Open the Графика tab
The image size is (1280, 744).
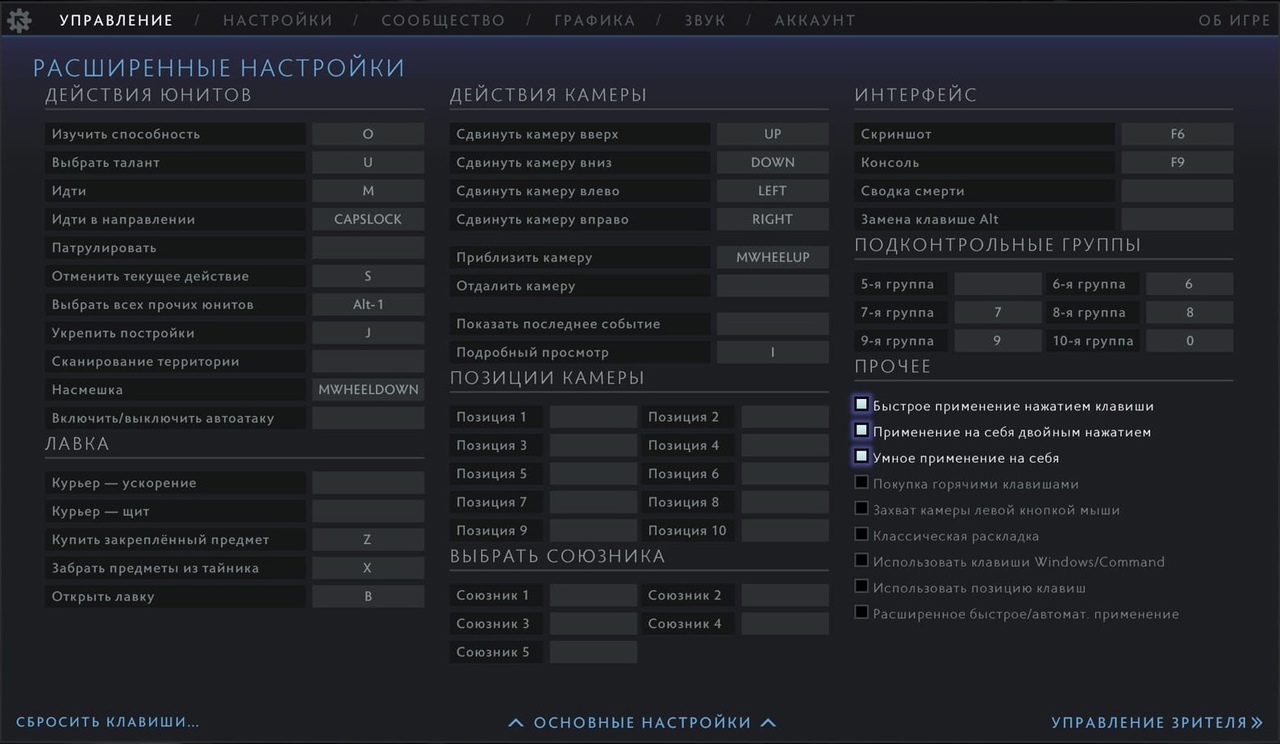tap(594, 20)
